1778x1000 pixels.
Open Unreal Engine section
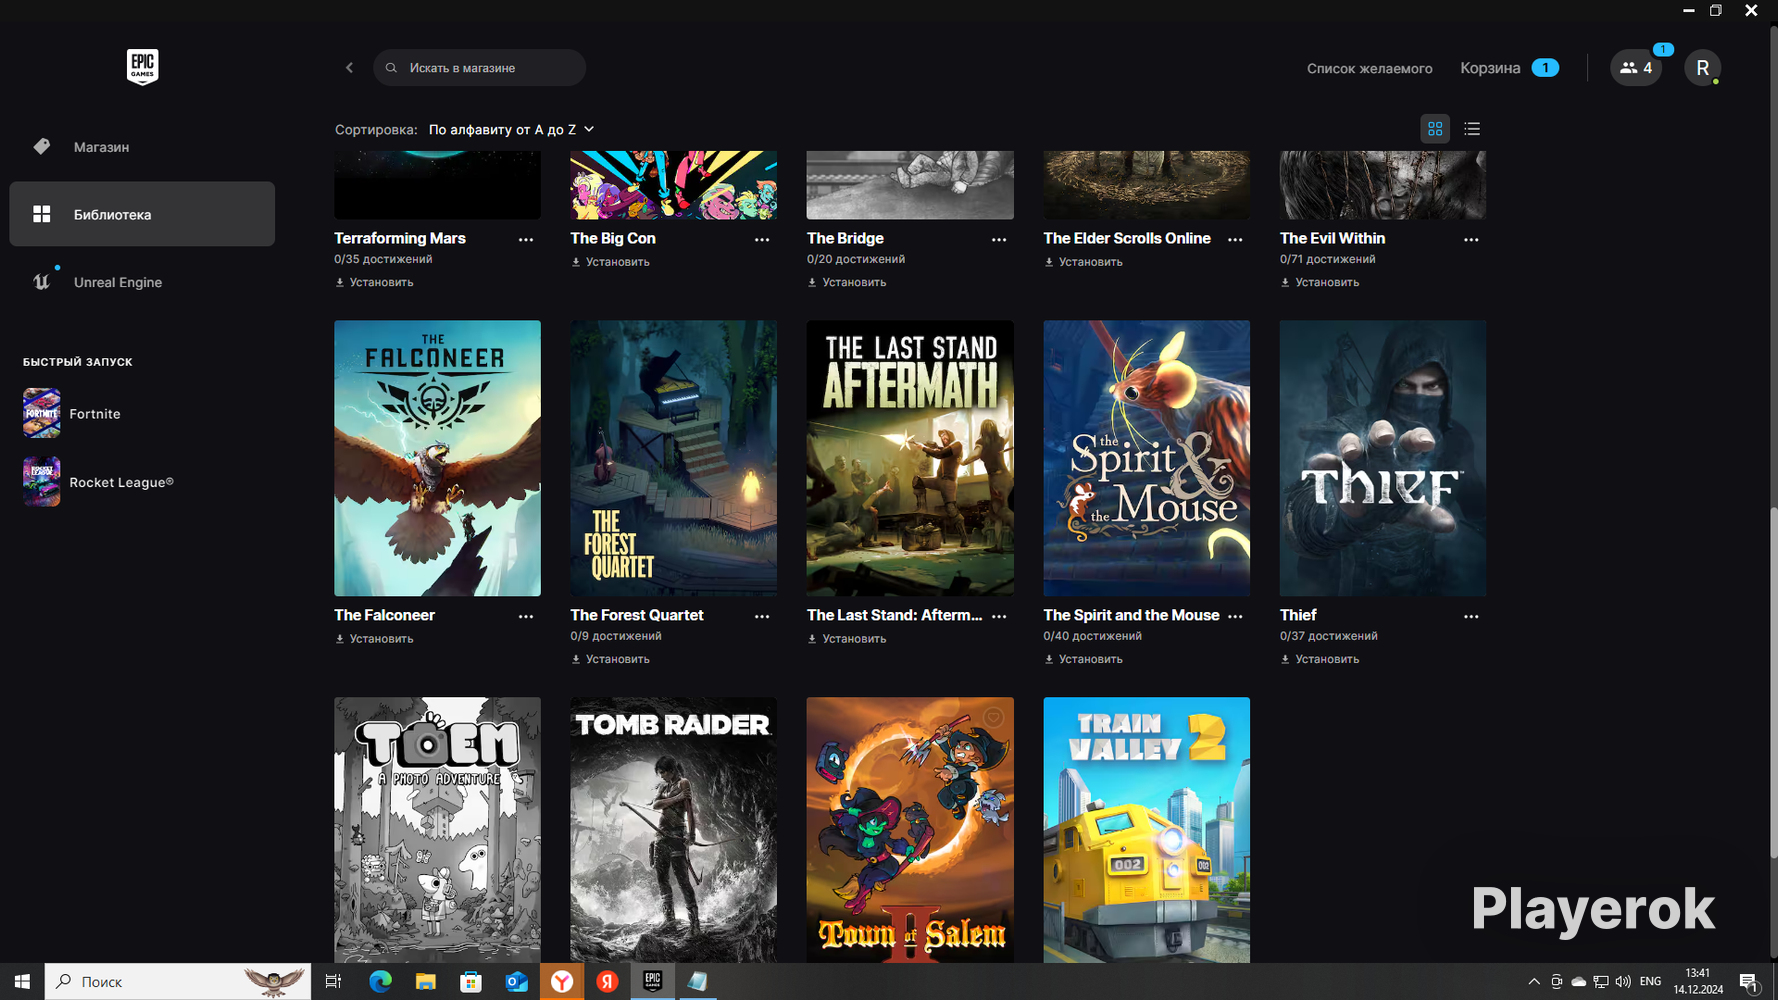(142, 282)
